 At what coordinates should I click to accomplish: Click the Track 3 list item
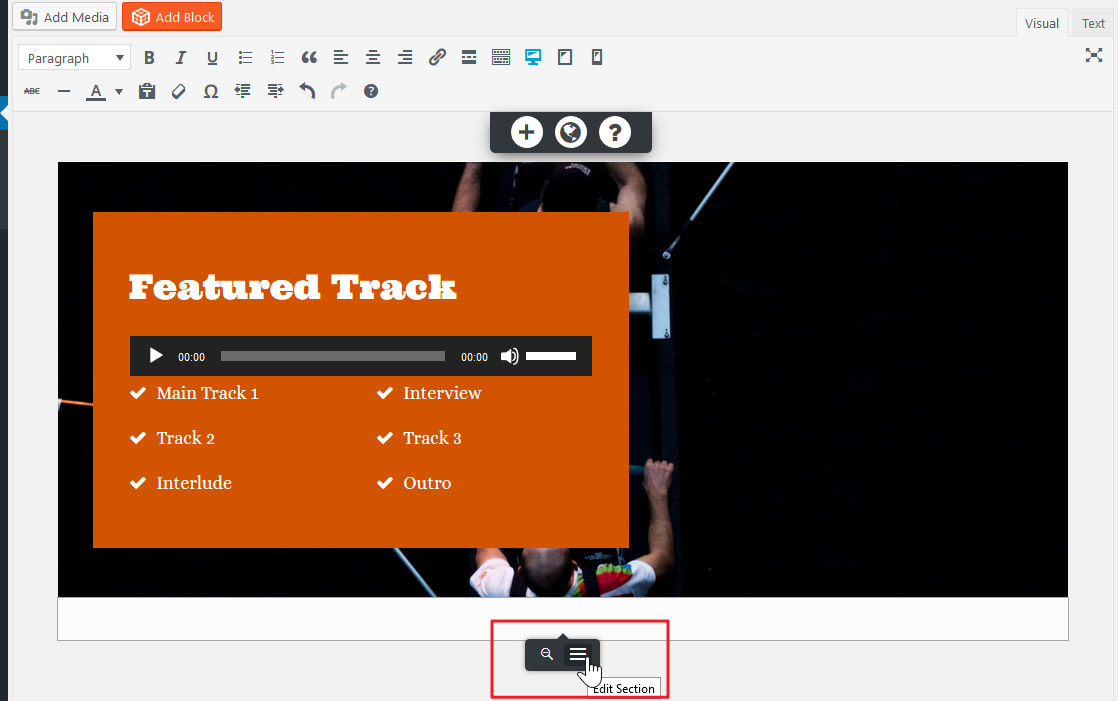[x=432, y=438]
